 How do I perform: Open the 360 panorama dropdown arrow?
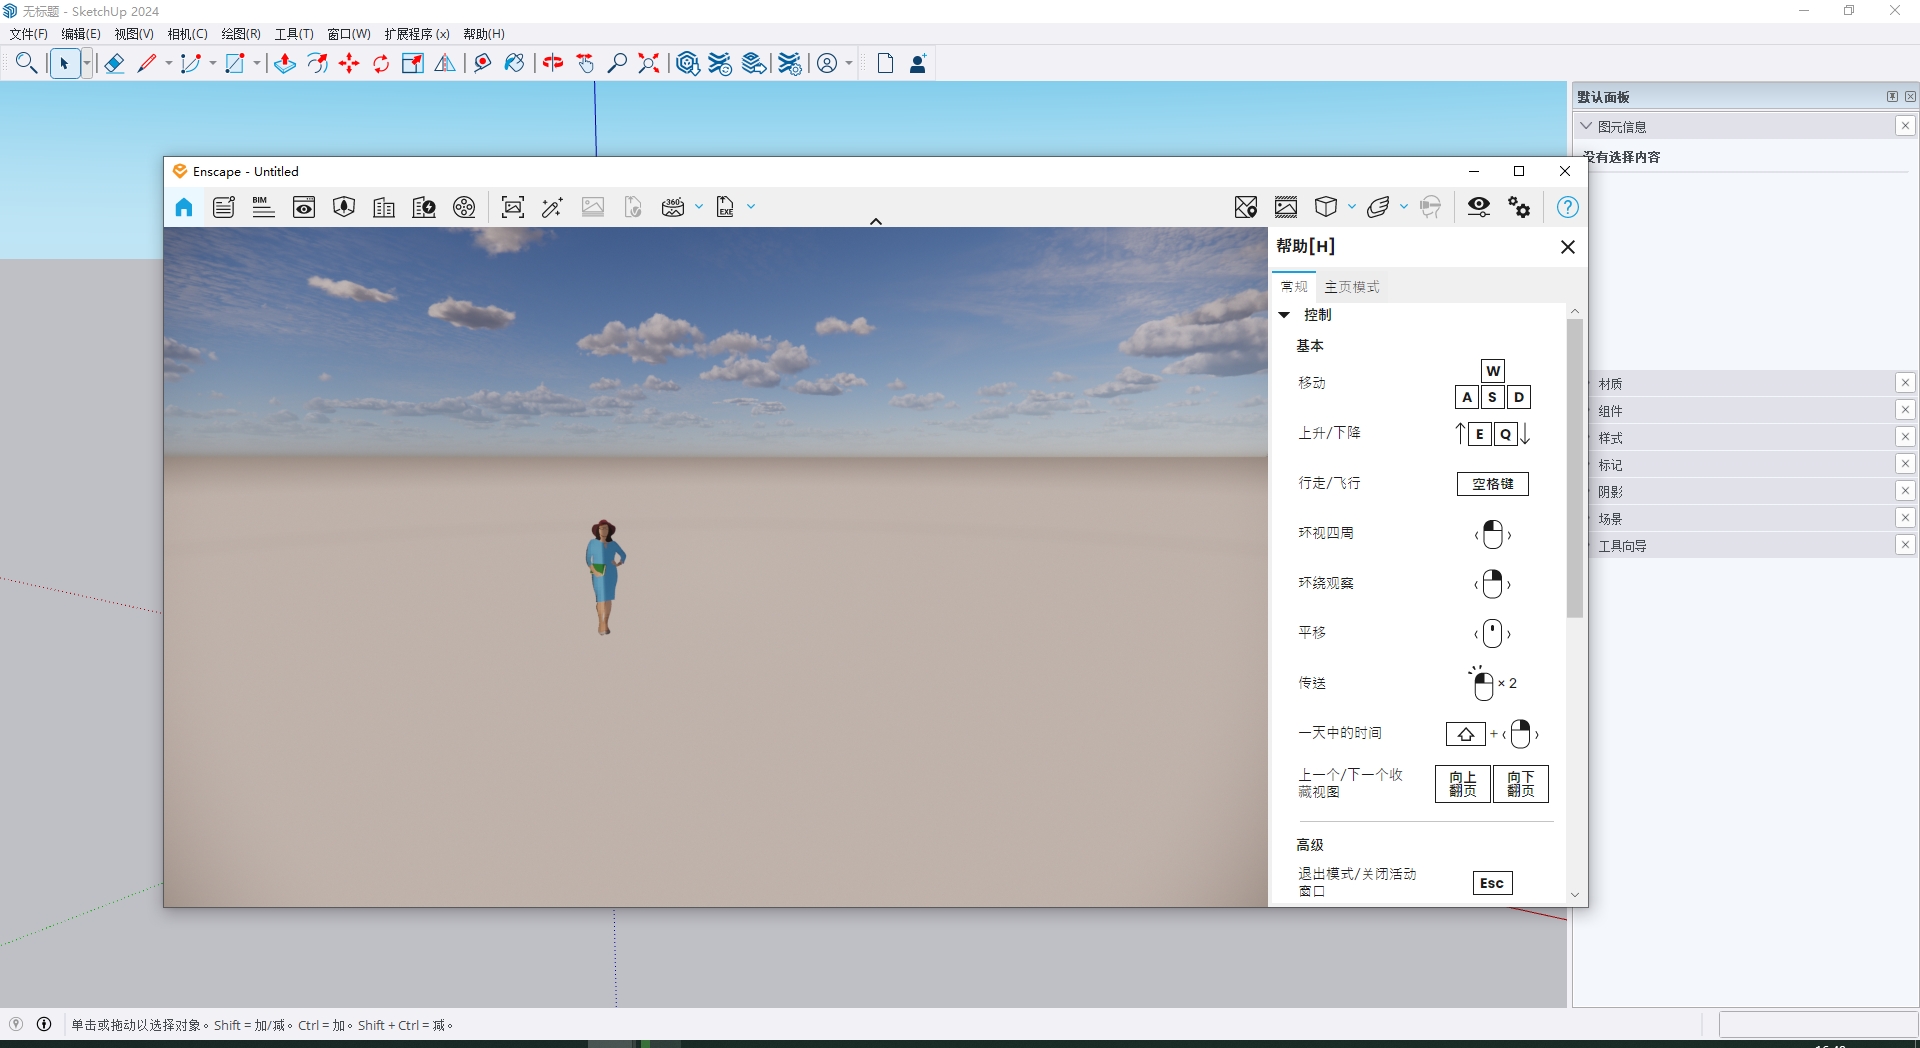tap(697, 207)
